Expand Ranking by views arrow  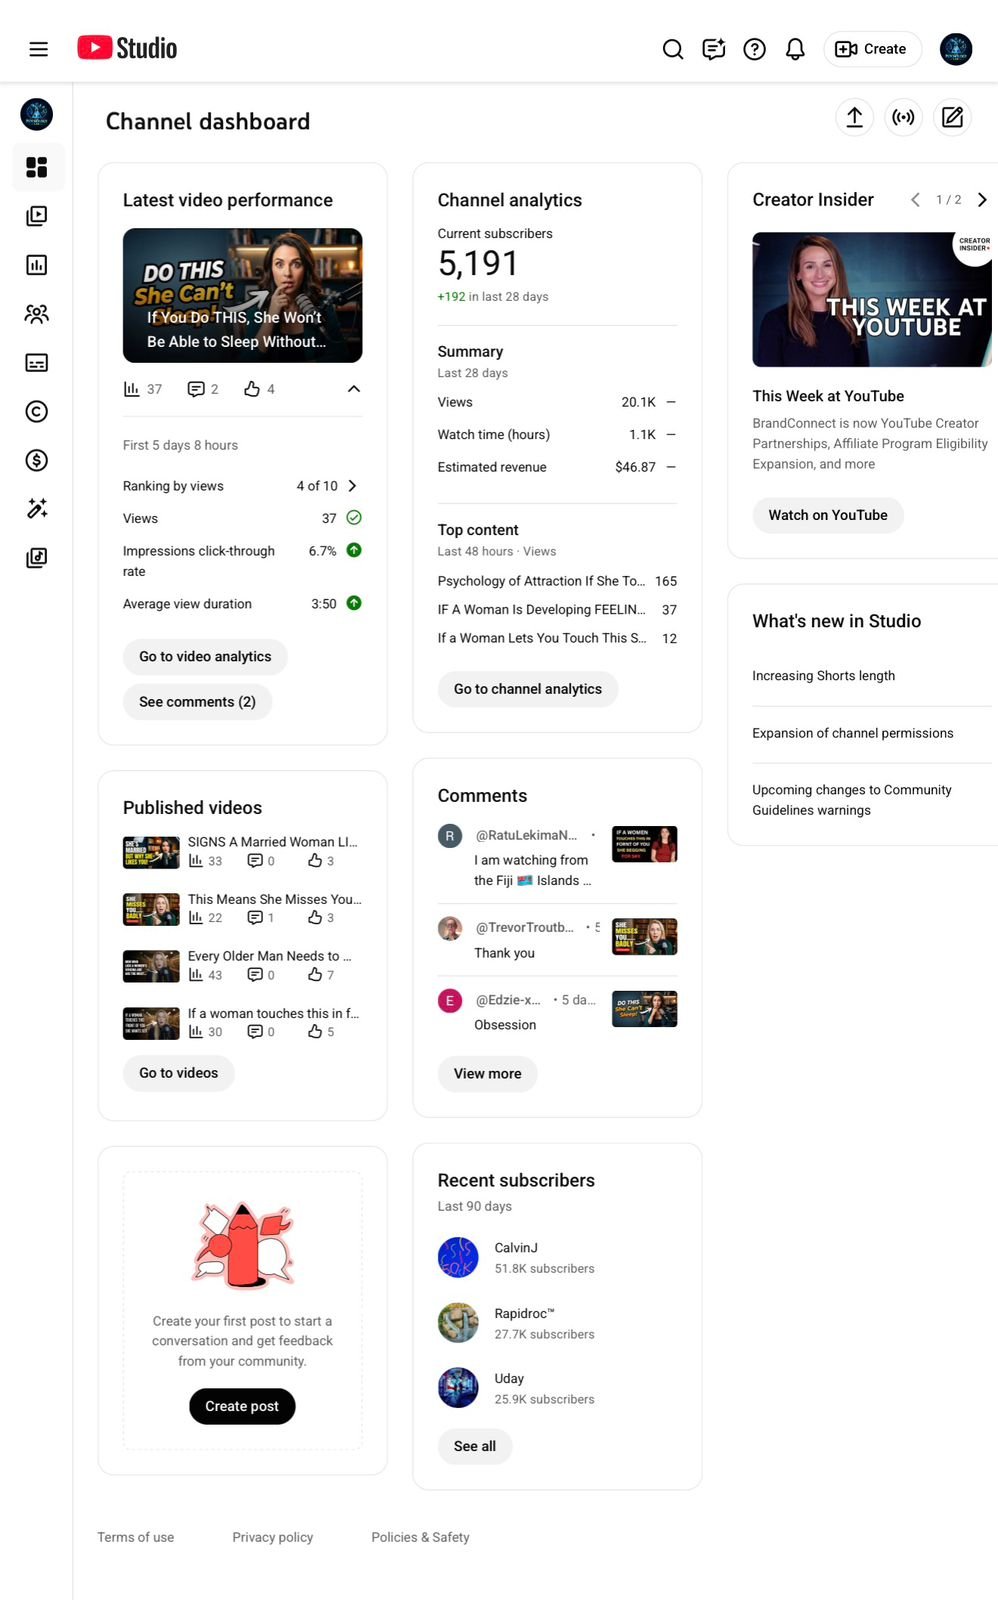(352, 486)
